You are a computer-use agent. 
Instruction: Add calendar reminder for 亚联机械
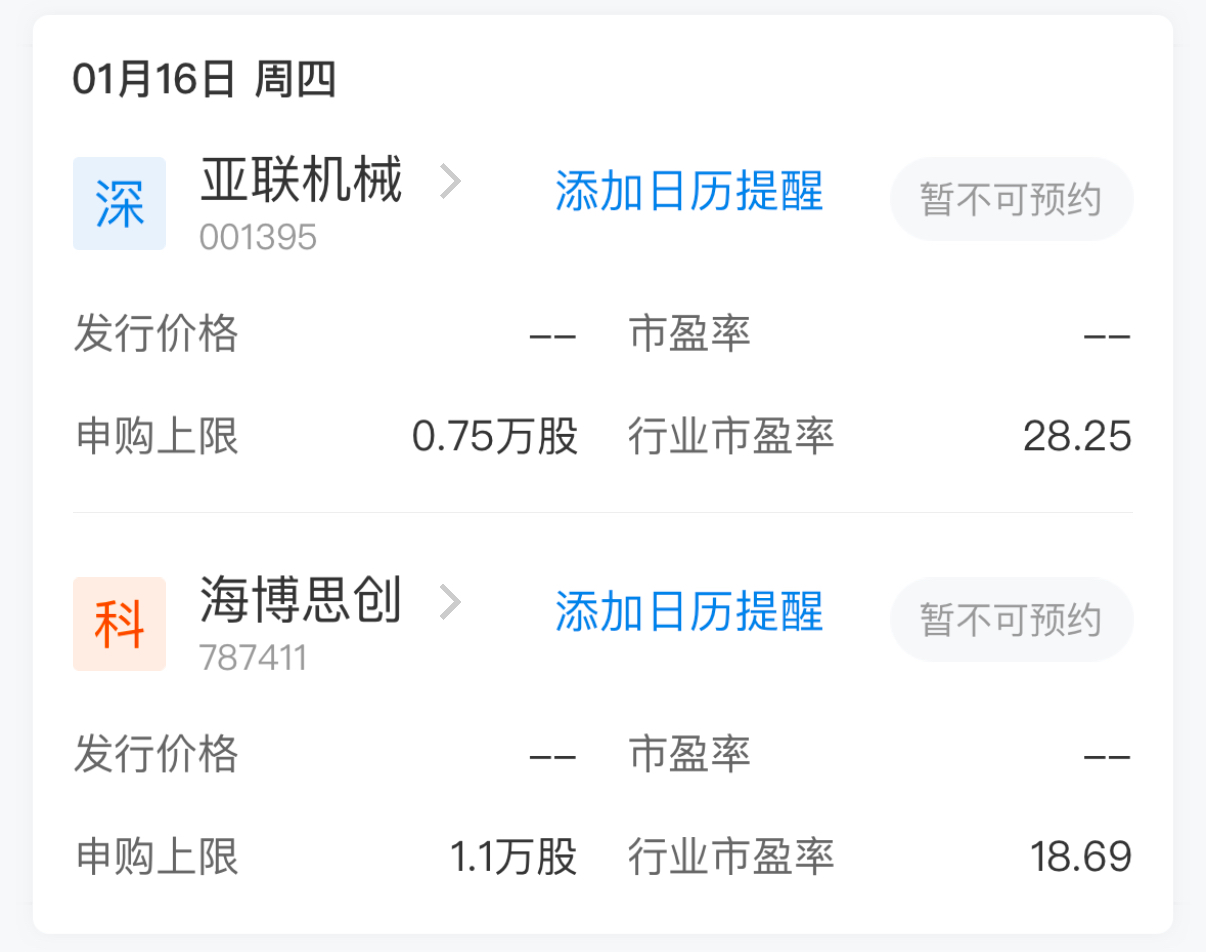coord(689,191)
